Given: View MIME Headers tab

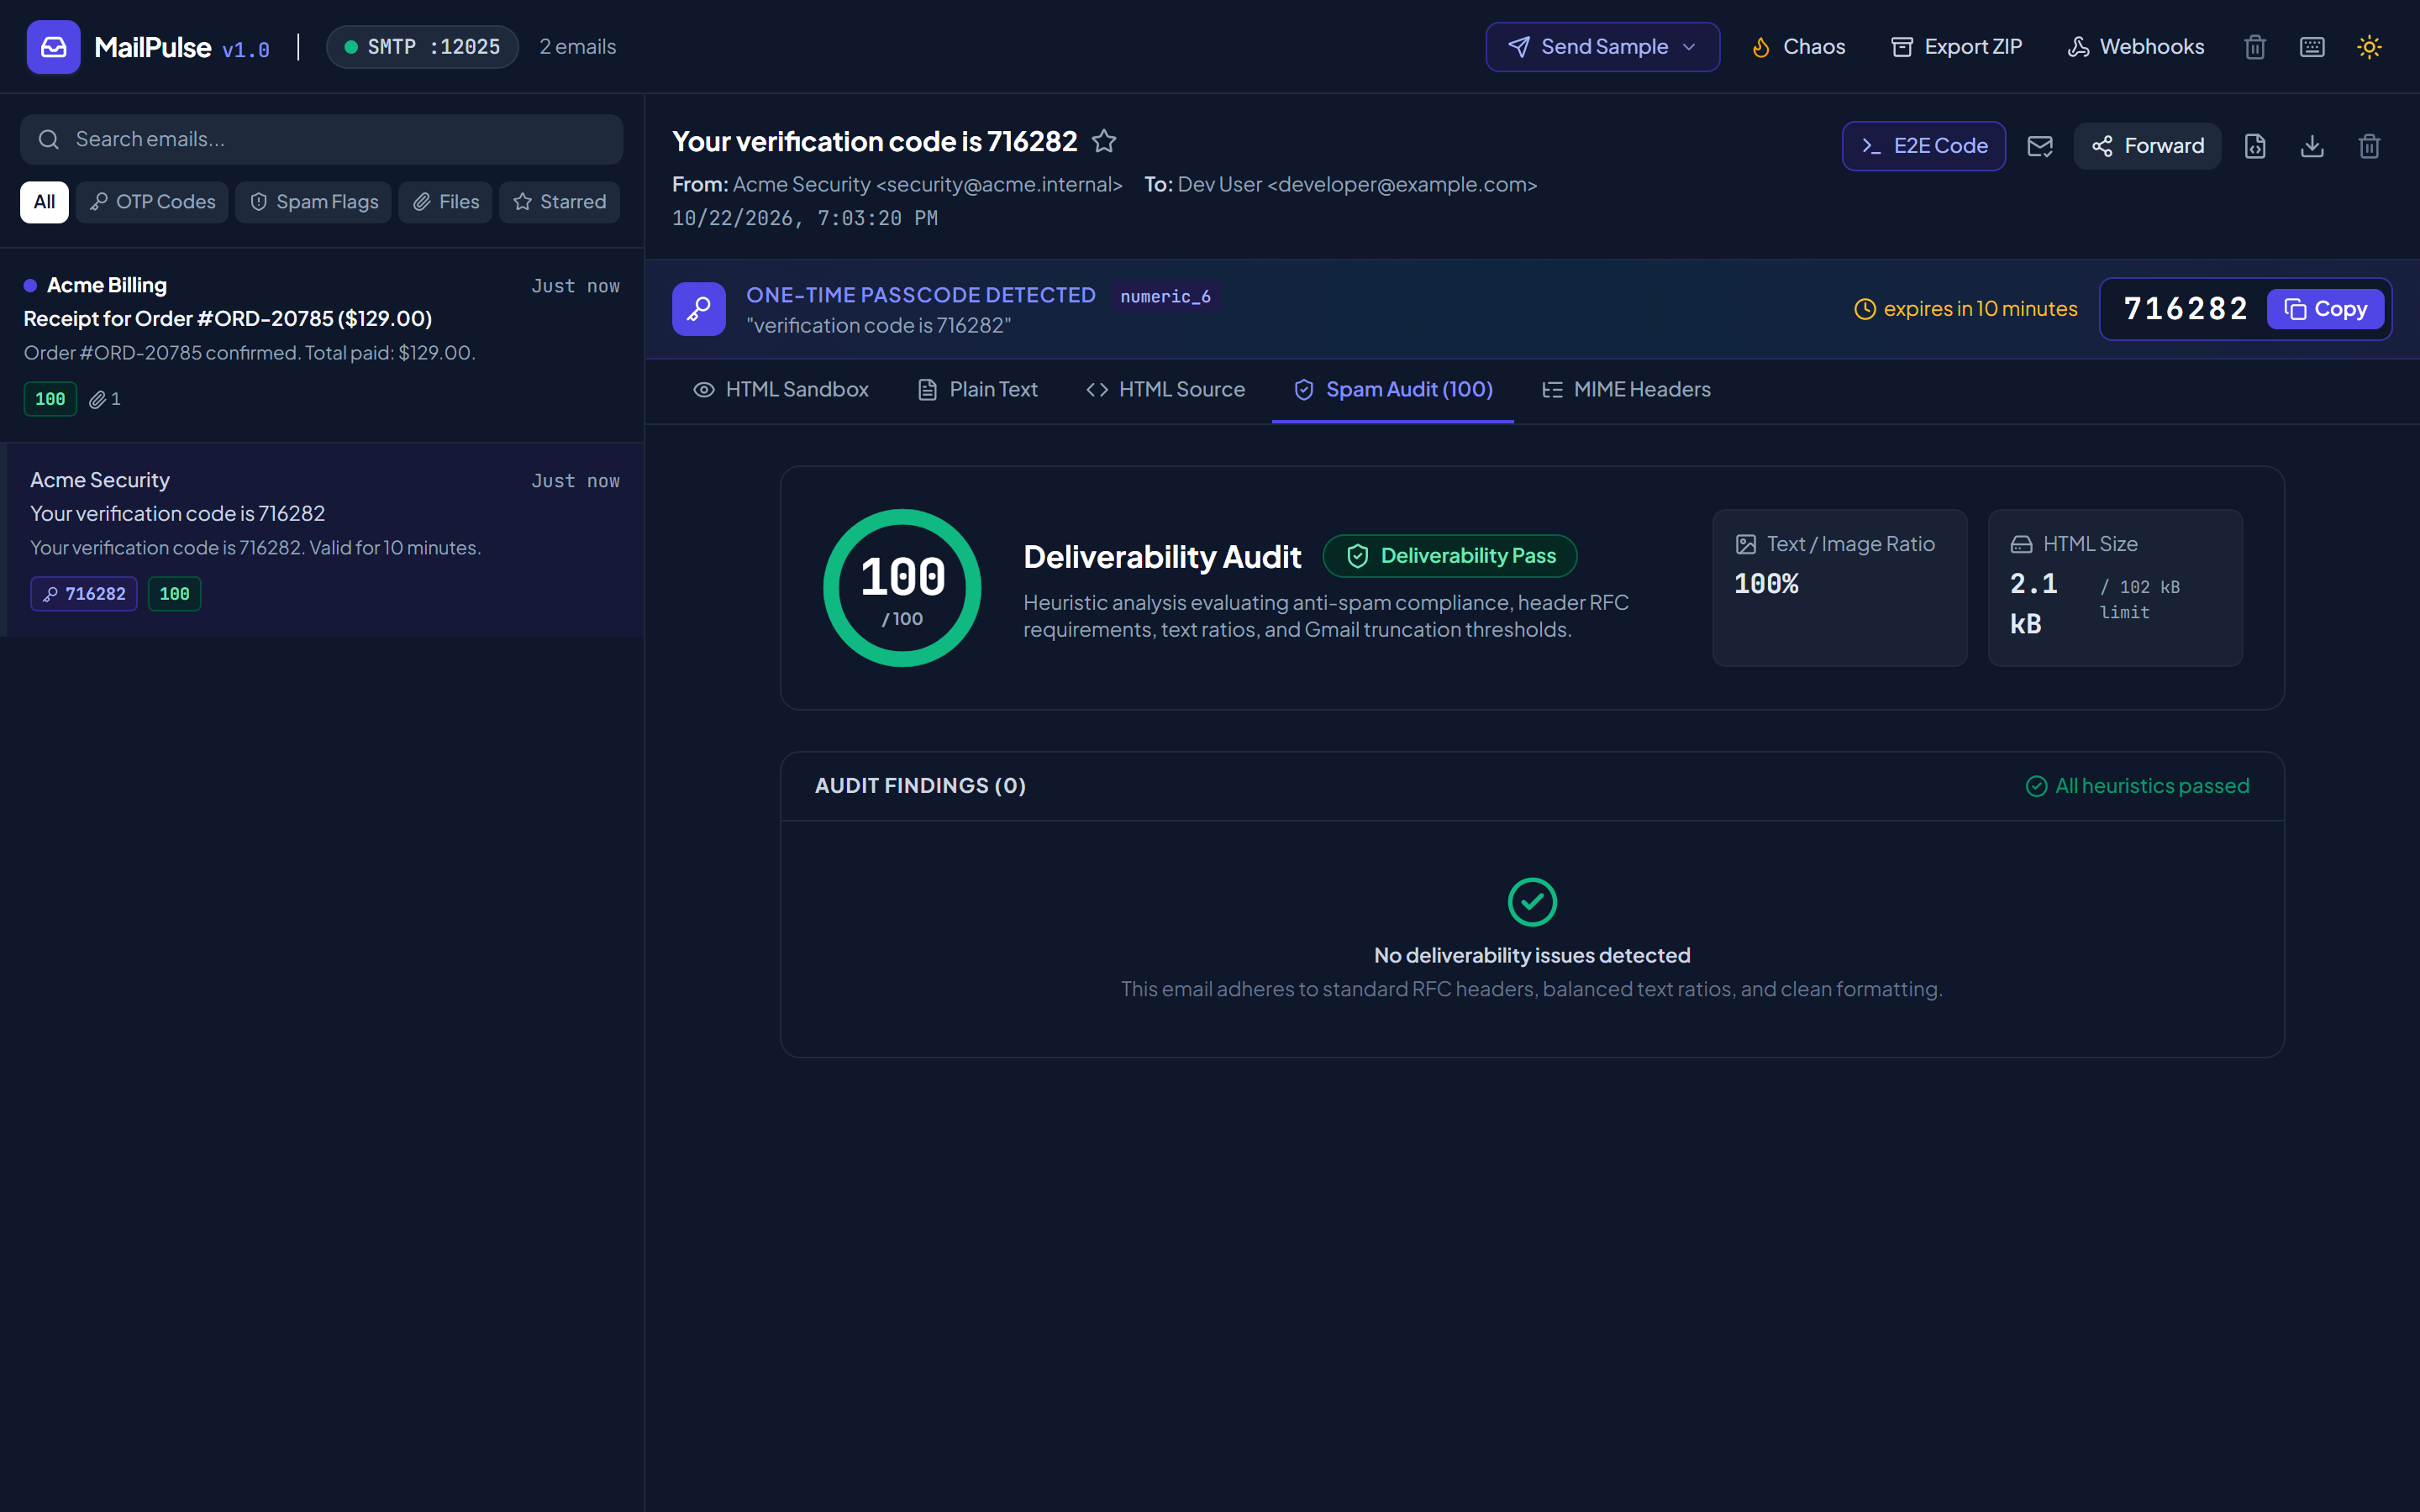Looking at the screenshot, I should (x=1626, y=390).
